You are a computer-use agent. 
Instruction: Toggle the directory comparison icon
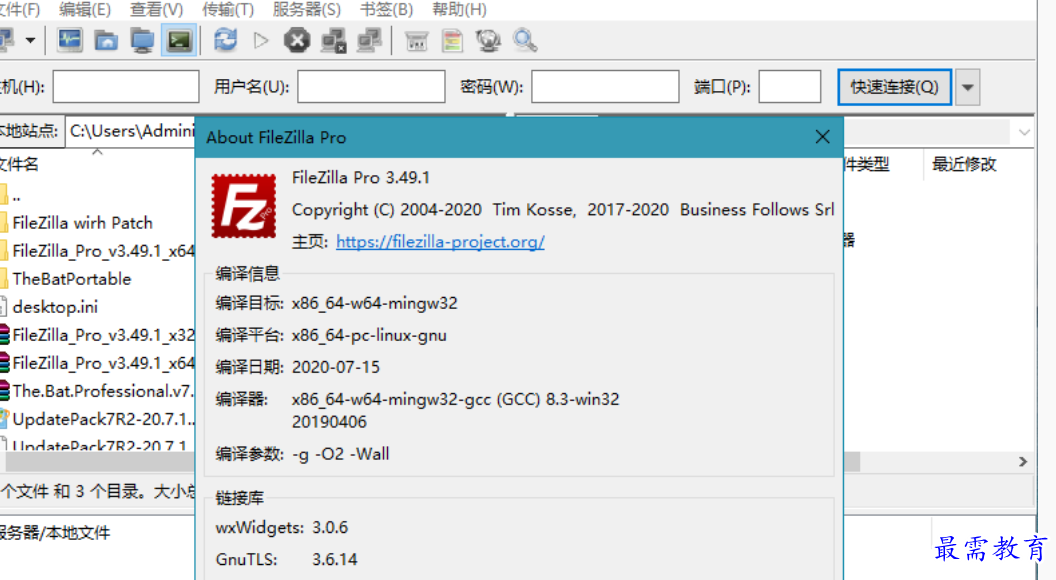453,40
